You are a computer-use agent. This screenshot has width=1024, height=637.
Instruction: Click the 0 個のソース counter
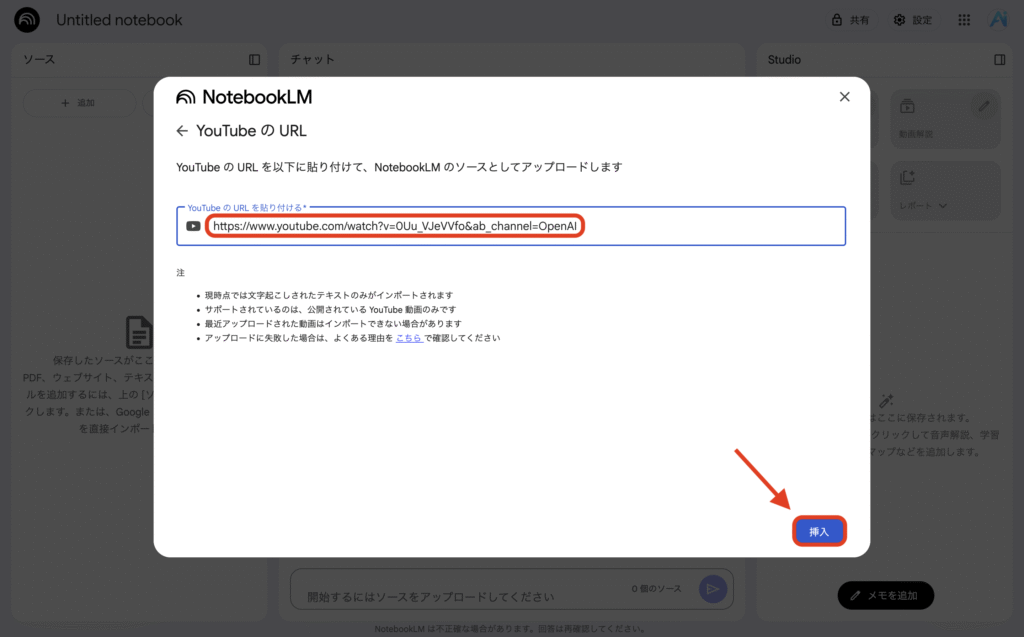pyautogui.click(x=656, y=589)
